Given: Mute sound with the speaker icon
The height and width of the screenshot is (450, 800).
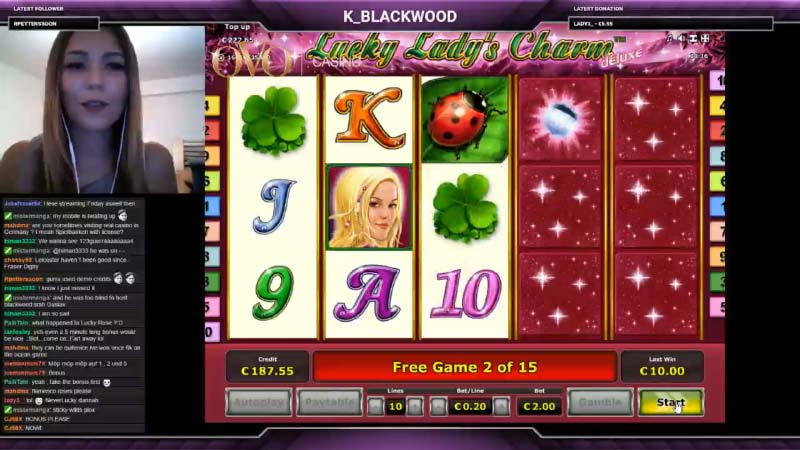Looking at the screenshot, I should (682, 39).
